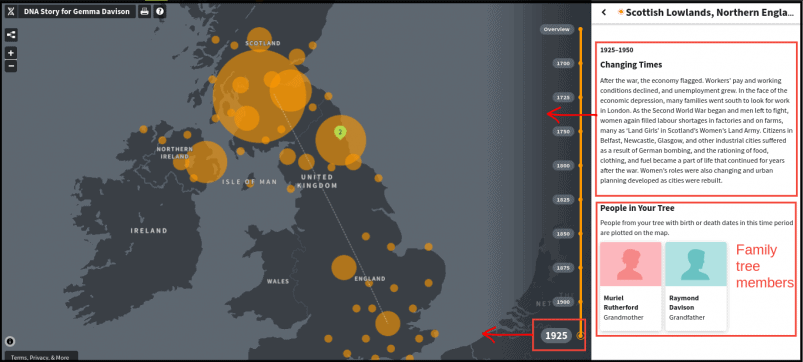The height and width of the screenshot is (362, 803).
Task: Click the SCOTLAND map label
Action: pos(263,44)
